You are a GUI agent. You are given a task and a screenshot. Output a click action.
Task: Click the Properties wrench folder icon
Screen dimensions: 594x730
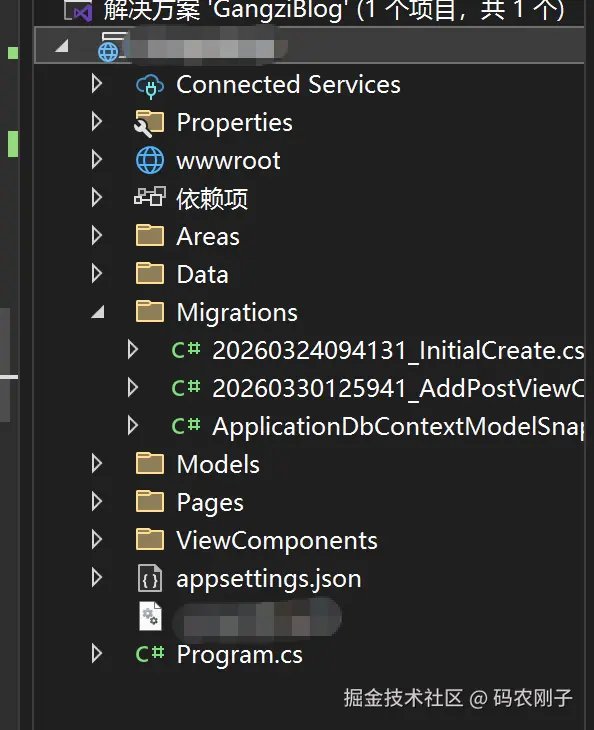click(149, 123)
